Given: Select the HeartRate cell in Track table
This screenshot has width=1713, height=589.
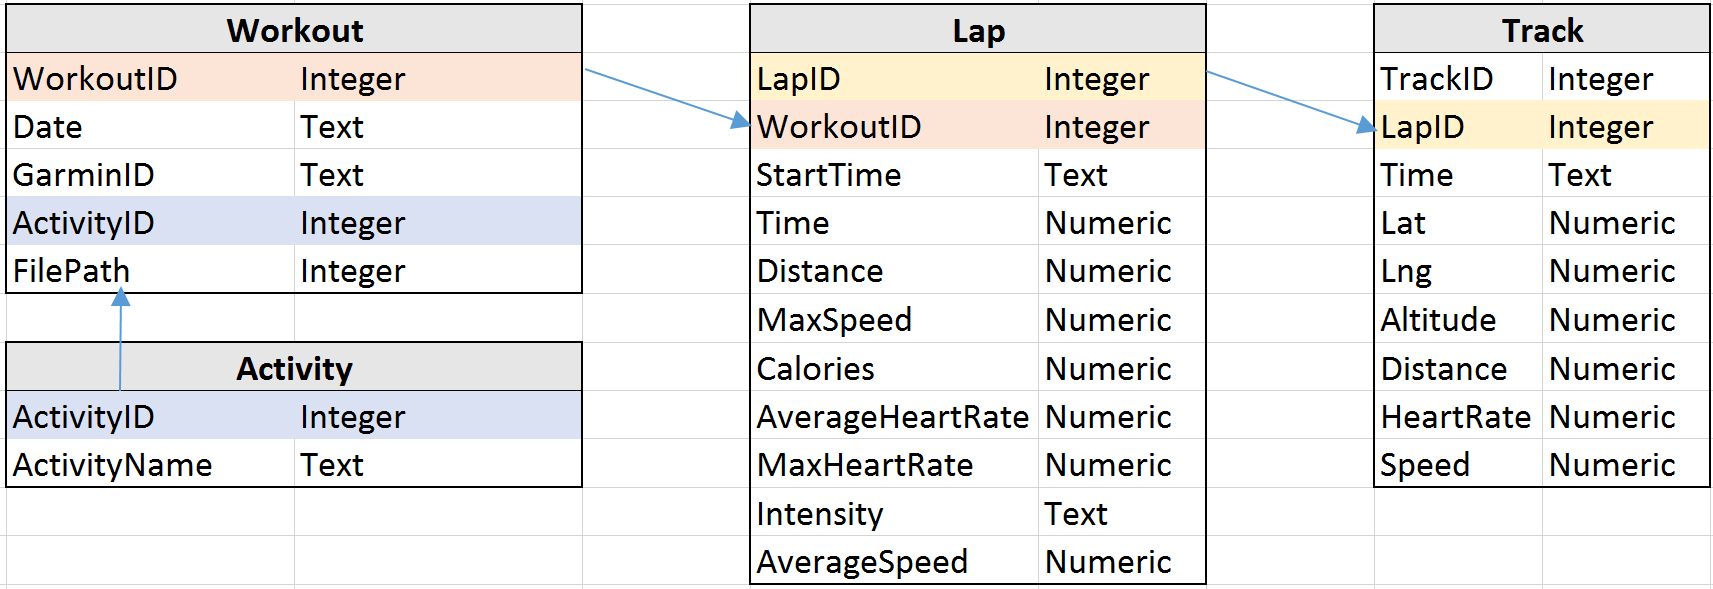Looking at the screenshot, I should tap(1459, 417).
